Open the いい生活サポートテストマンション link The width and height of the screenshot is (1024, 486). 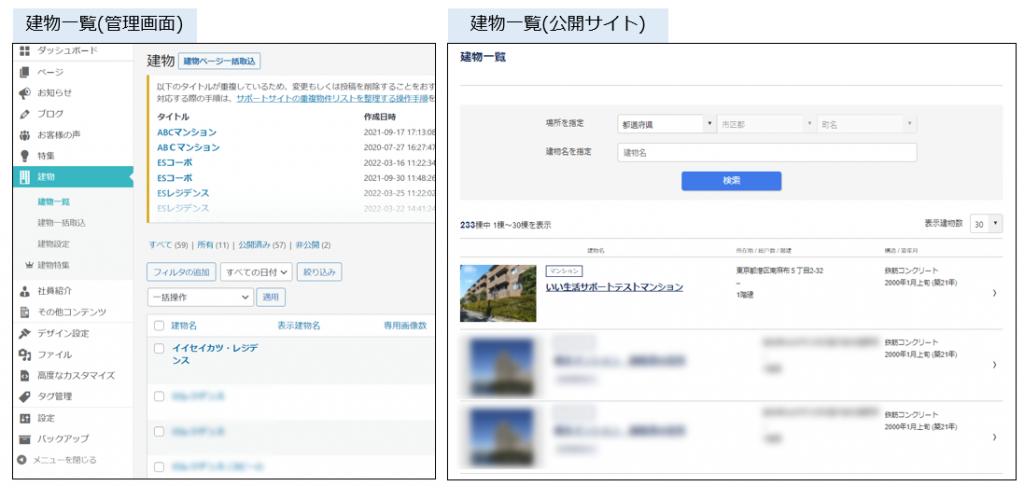pos(614,287)
